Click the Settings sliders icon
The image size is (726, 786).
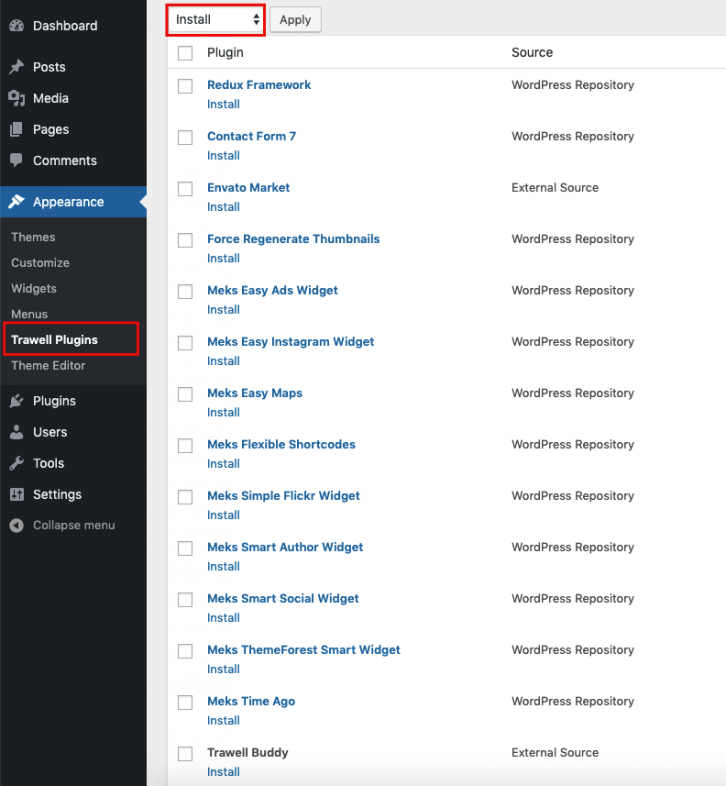coord(16,494)
